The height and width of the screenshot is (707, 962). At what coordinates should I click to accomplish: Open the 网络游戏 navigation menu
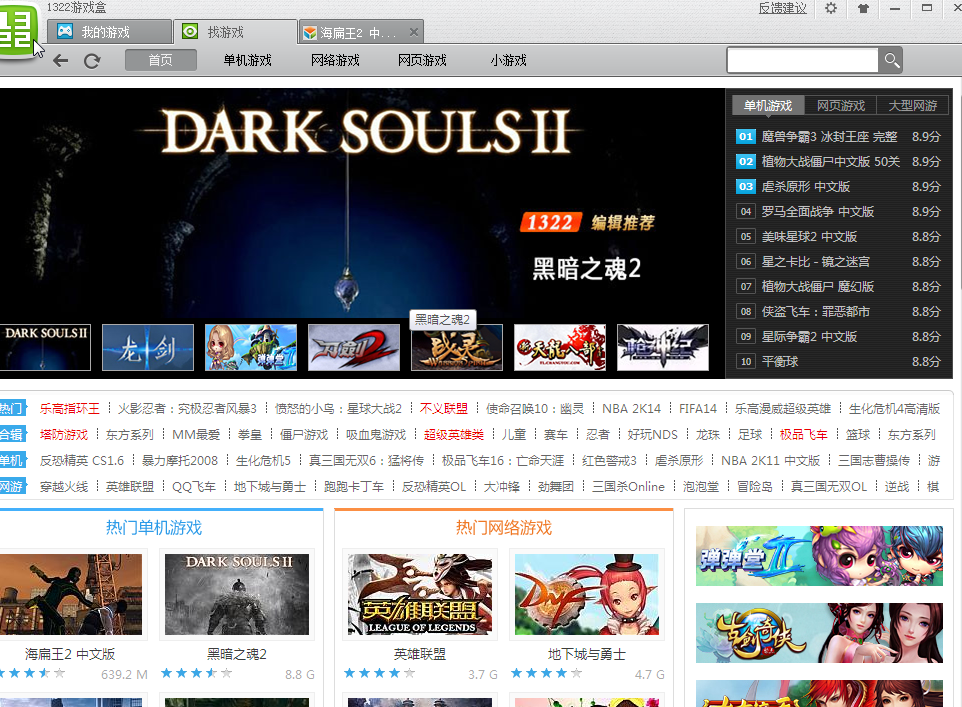(x=335, y=60)
